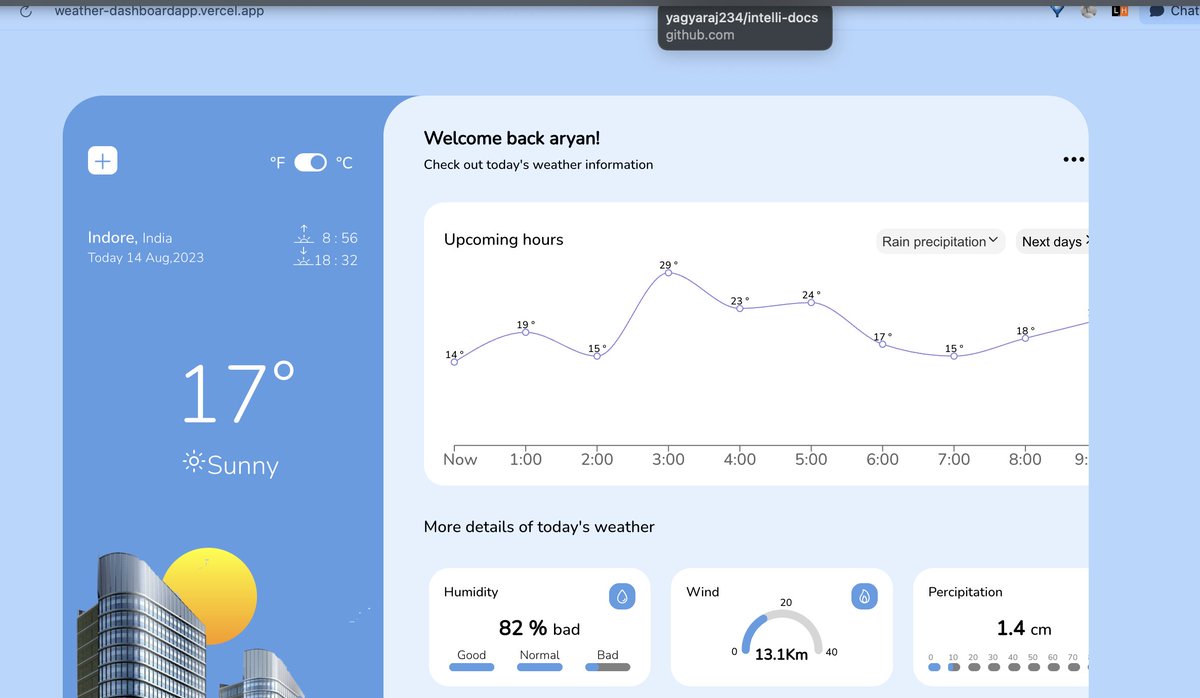Select the Bad humidity level indicator
1200x698 pixels.
pyautogui.click(x=607, y=665)
